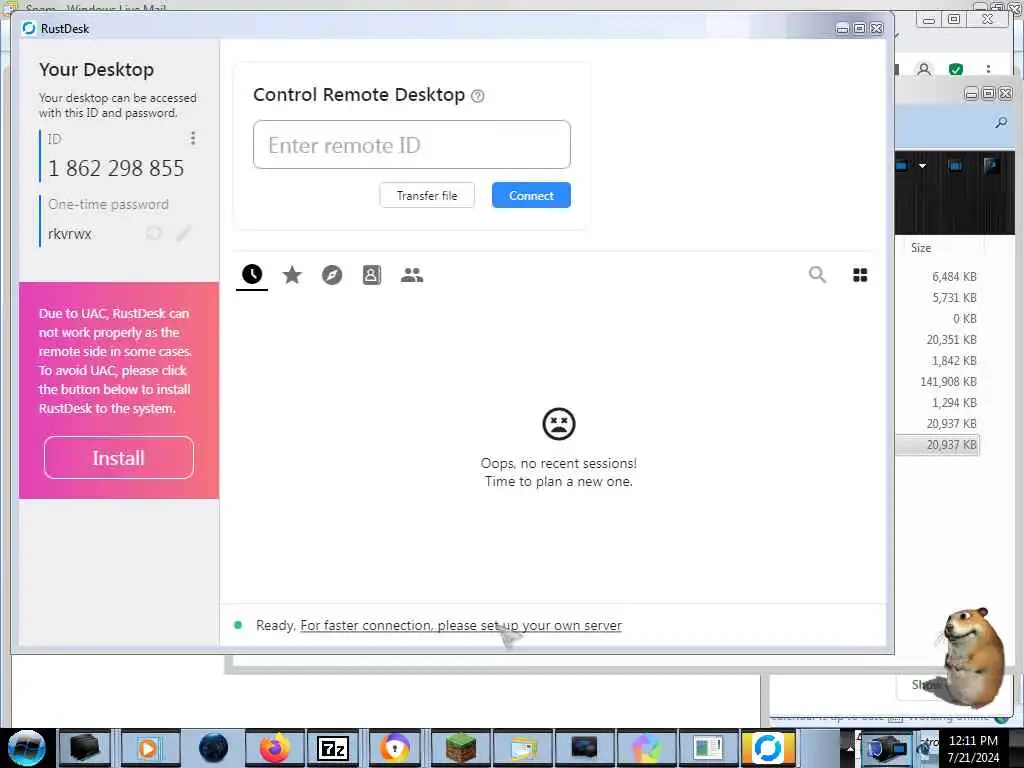Screen dimensions: 1024x768
Task: Click the RustDesk logo in title bar
Action: [x=29, y=28]
